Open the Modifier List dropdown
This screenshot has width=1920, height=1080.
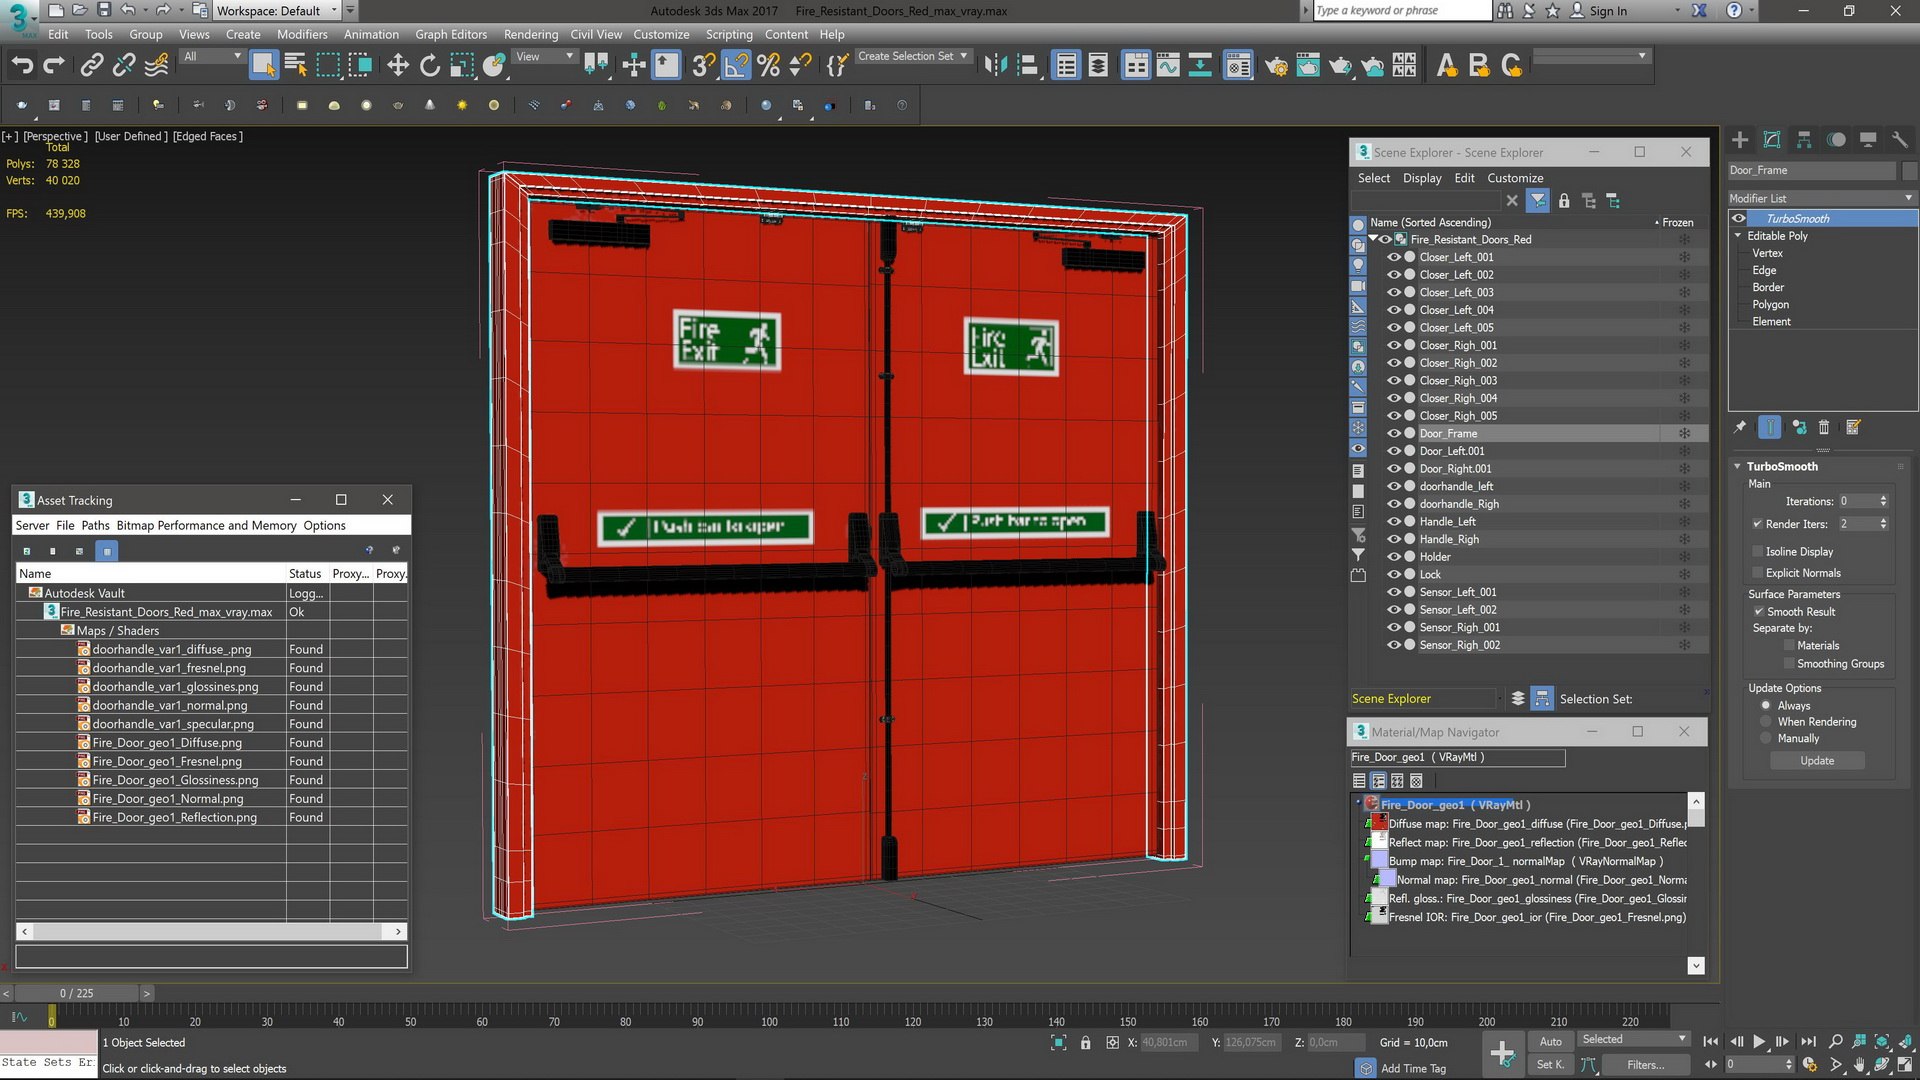pos(1821,198)
